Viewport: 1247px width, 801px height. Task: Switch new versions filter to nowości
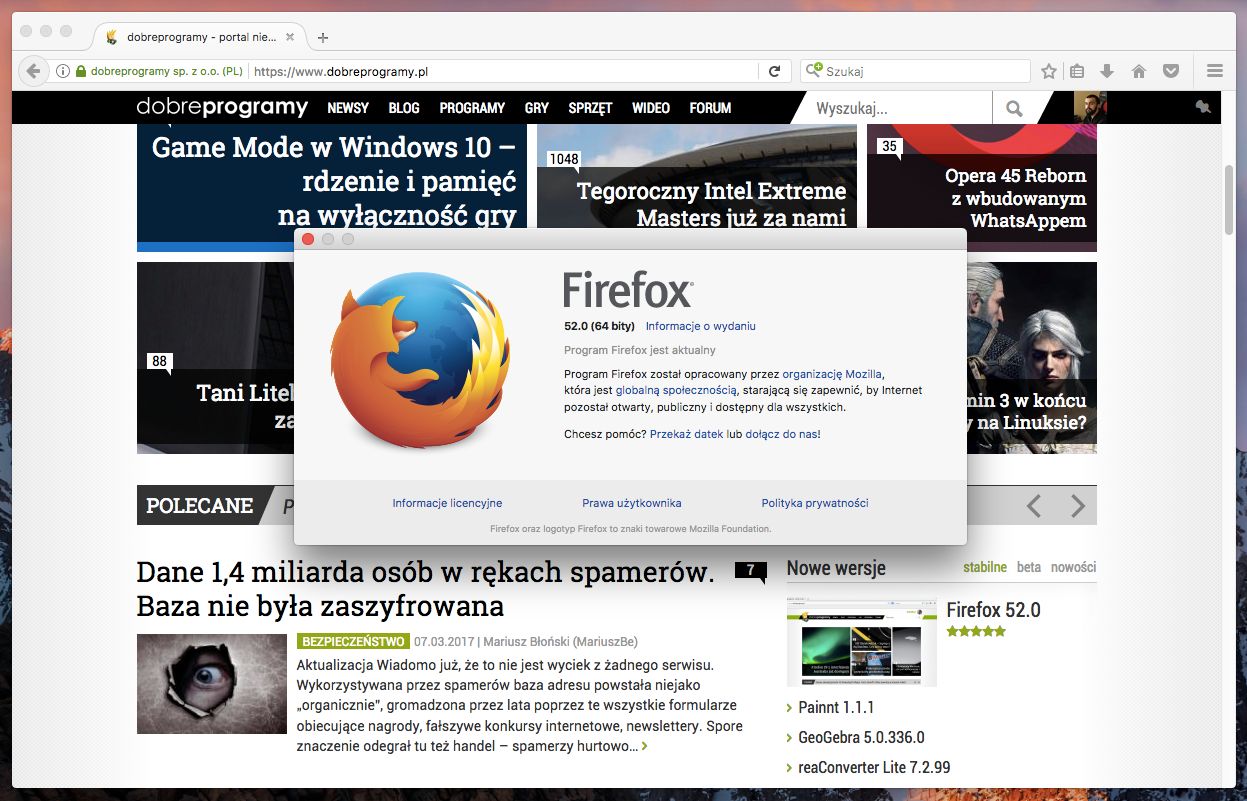(1073, 567)
